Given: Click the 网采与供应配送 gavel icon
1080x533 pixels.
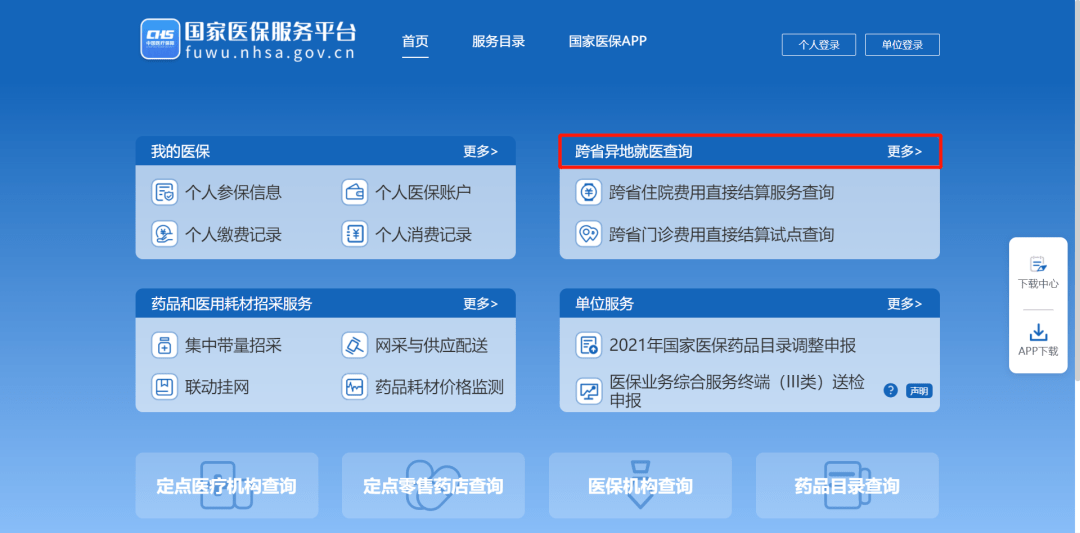Looking at the screenshot, I should (355, 345).
